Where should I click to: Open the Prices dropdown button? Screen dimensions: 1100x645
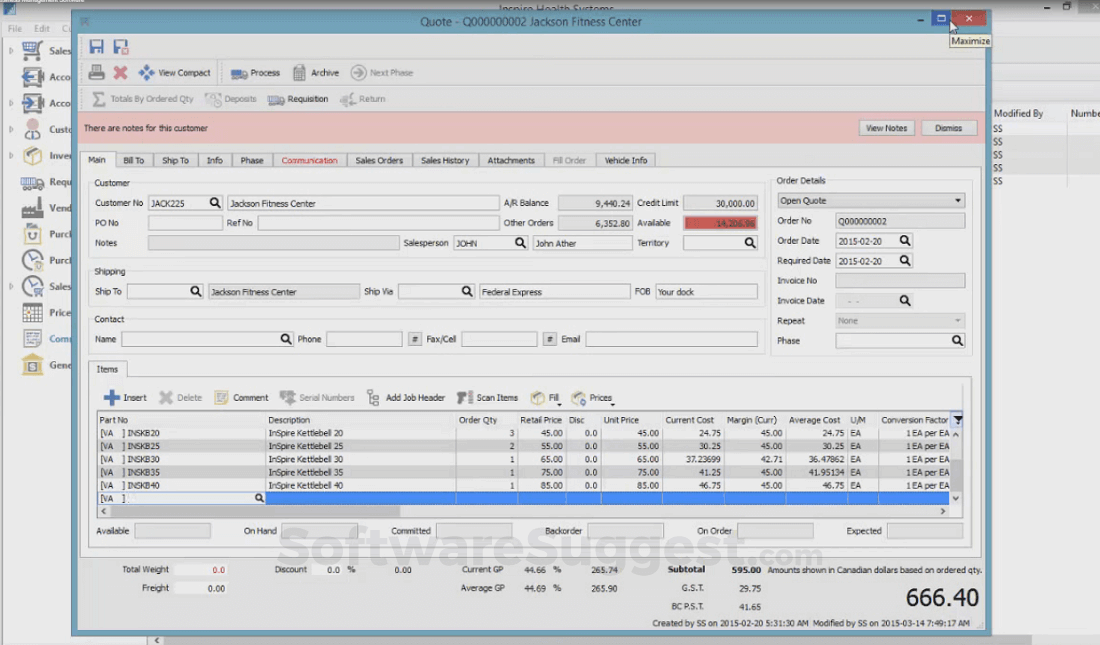(x=593, y=398)
